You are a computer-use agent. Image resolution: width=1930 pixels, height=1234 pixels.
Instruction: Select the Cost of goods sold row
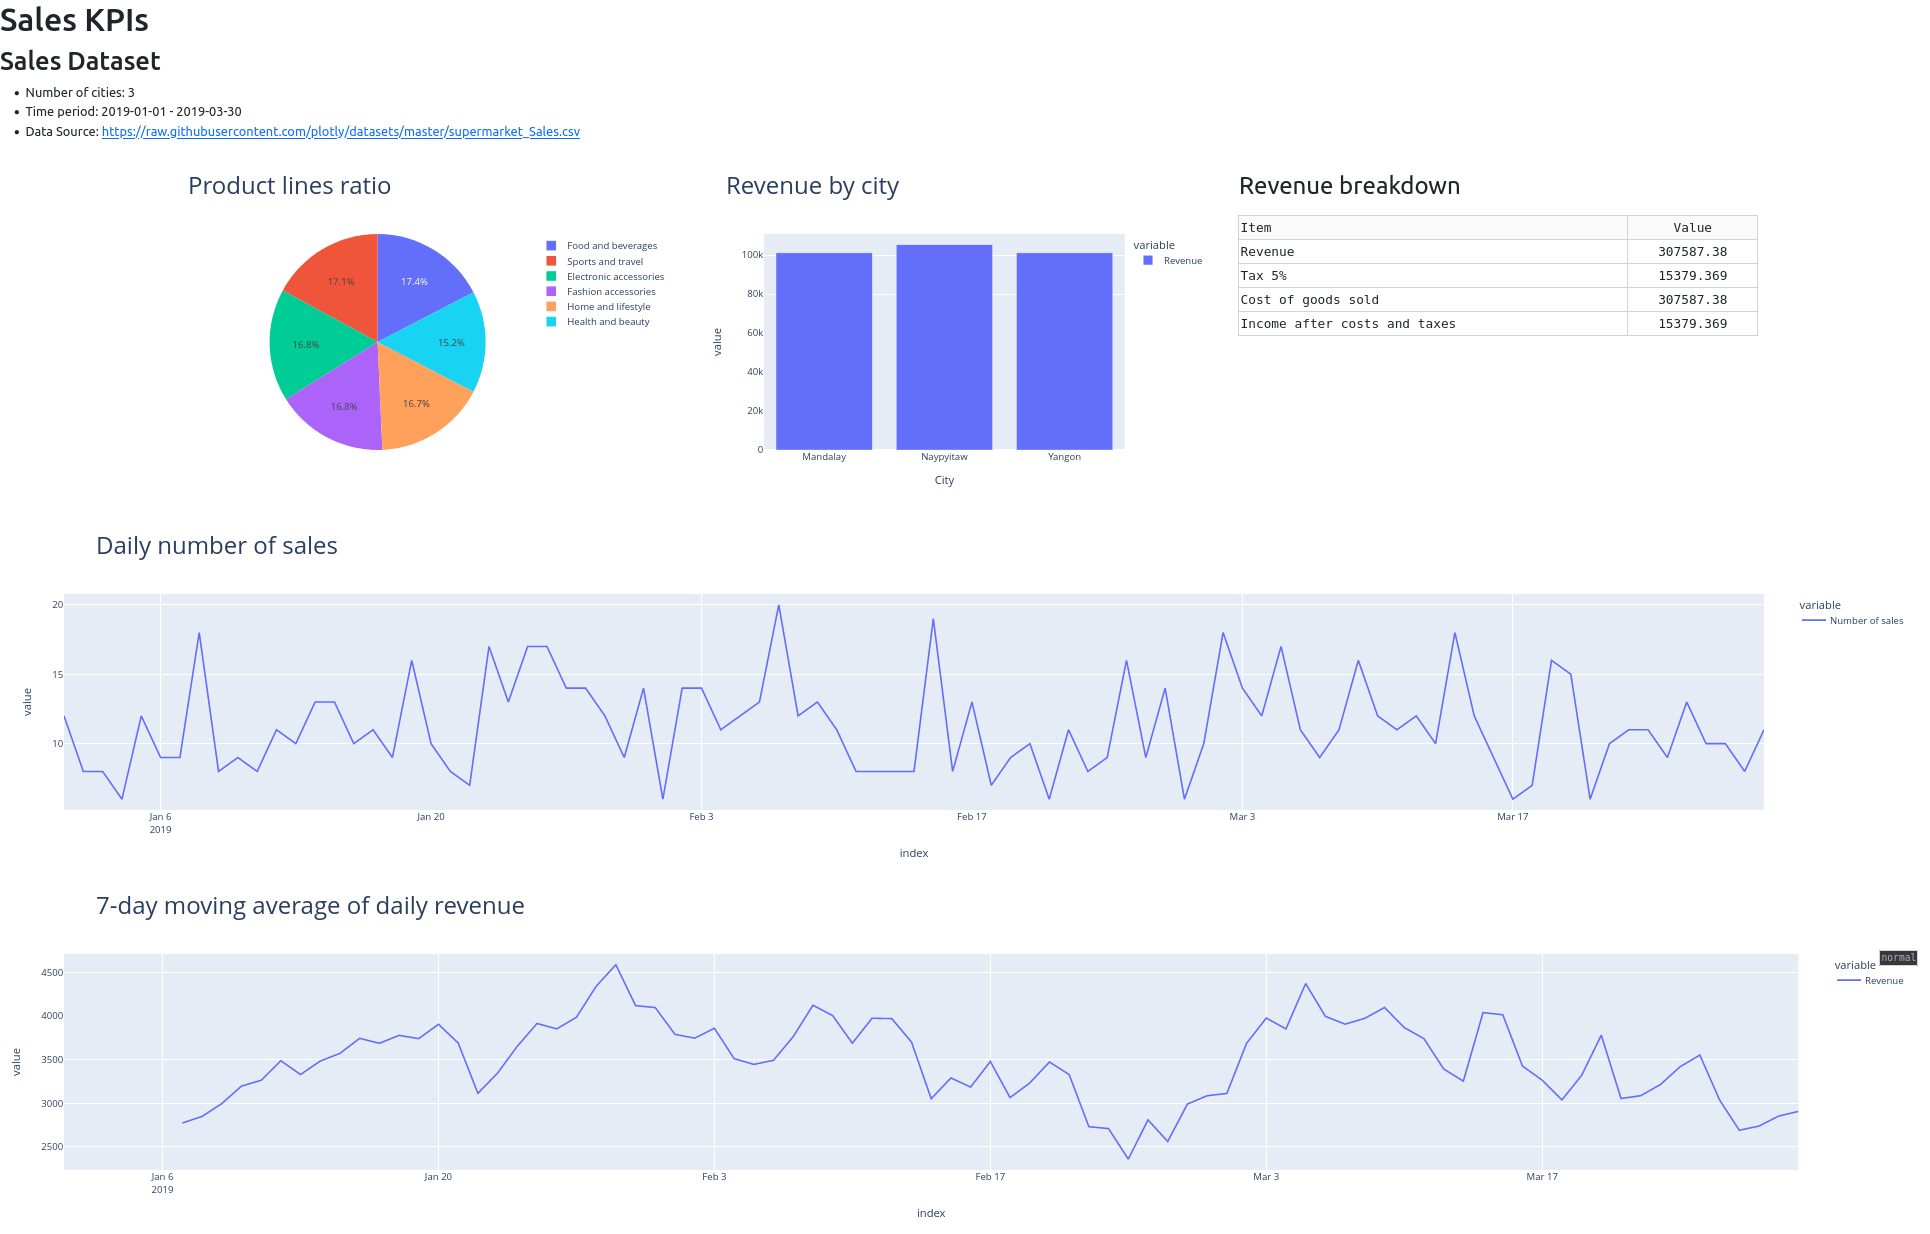coord(1498,300)
